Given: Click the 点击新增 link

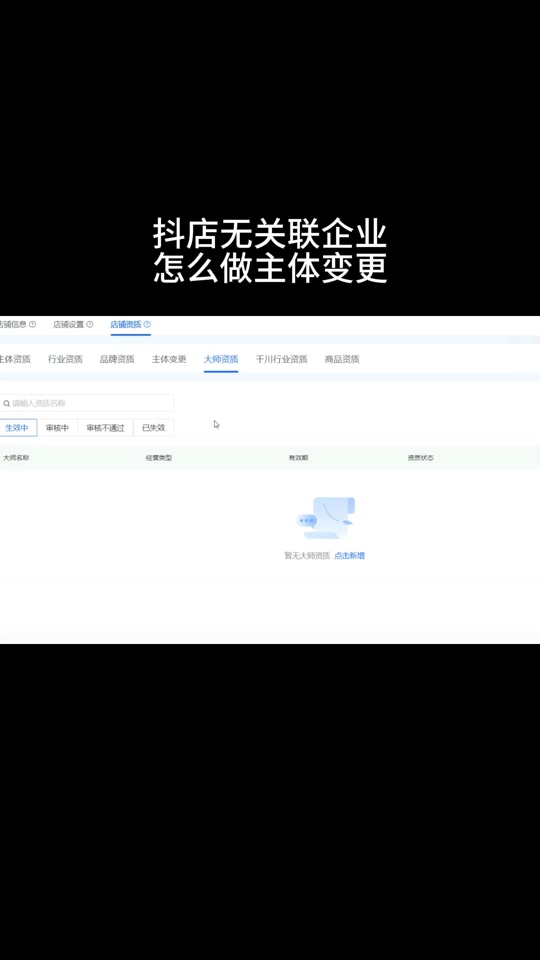Looking at the screenshot, I should (x=350, y=556).
